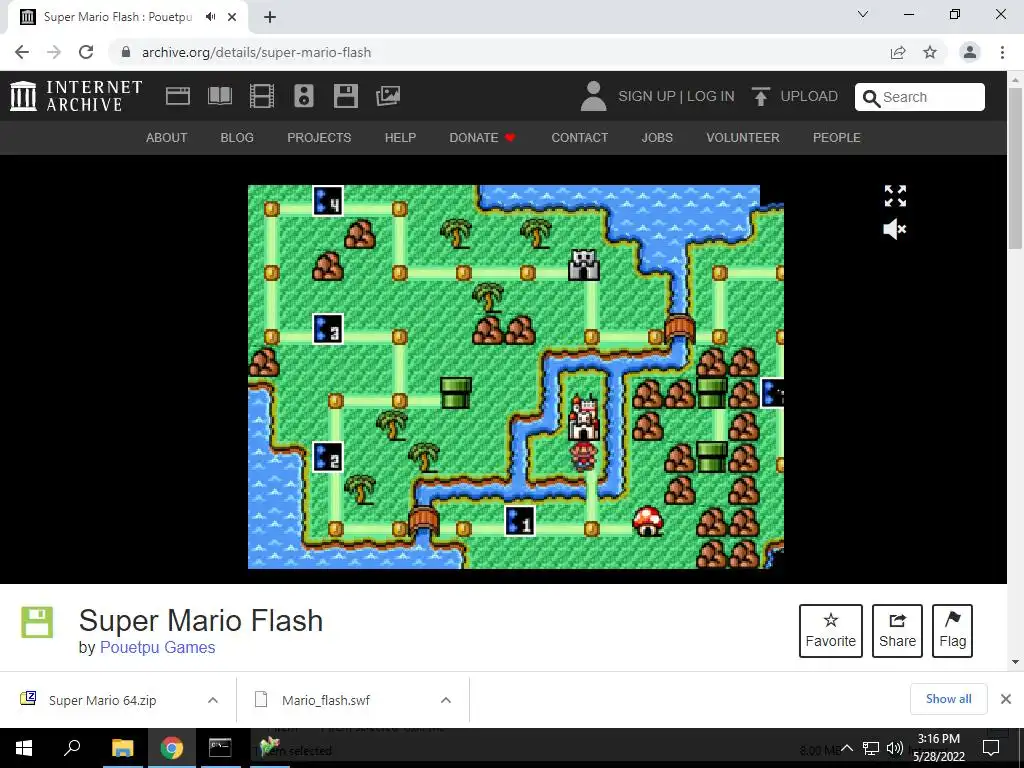Click the Flag button

click(x=952, y=631)
